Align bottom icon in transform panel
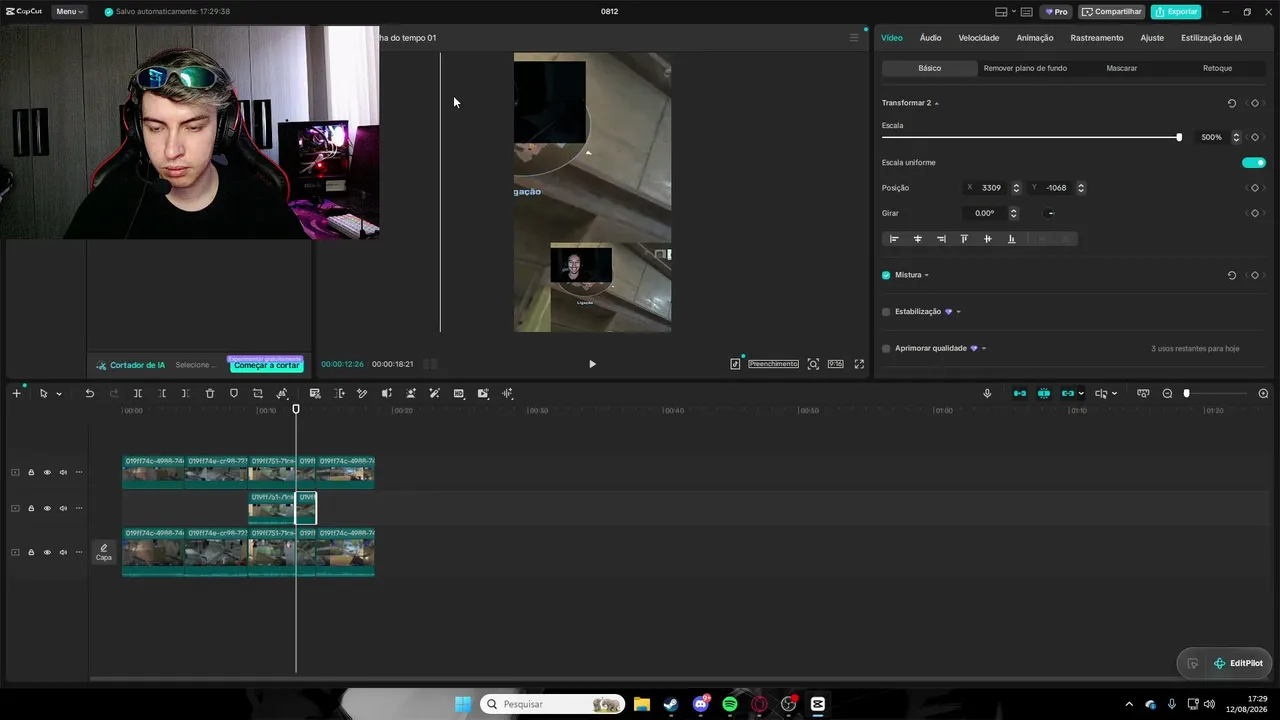Viewport: 1280px width, 720px height. point(1011,239)
